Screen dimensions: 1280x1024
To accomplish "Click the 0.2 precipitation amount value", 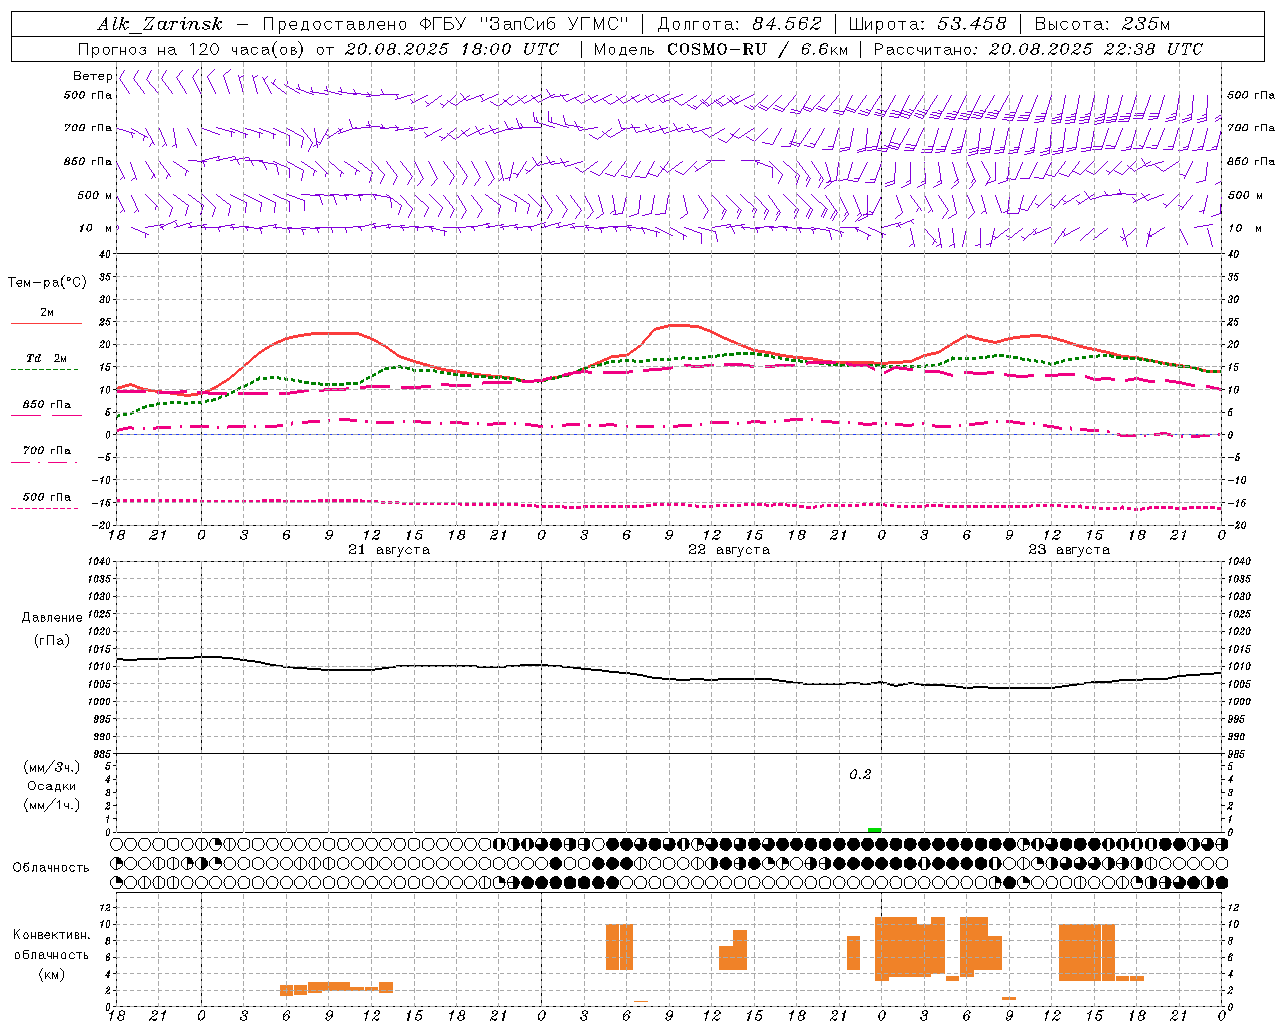I will 860,774.
